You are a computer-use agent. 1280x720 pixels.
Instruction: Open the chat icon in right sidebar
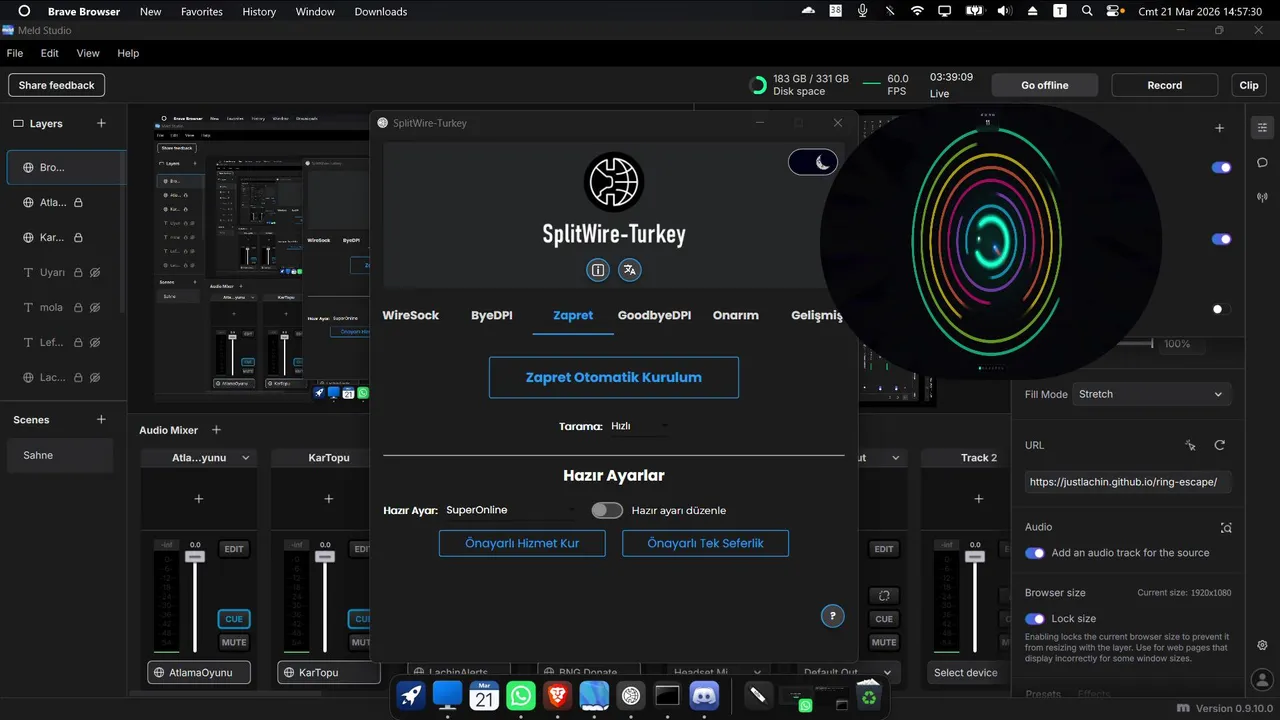[1262, 162]
